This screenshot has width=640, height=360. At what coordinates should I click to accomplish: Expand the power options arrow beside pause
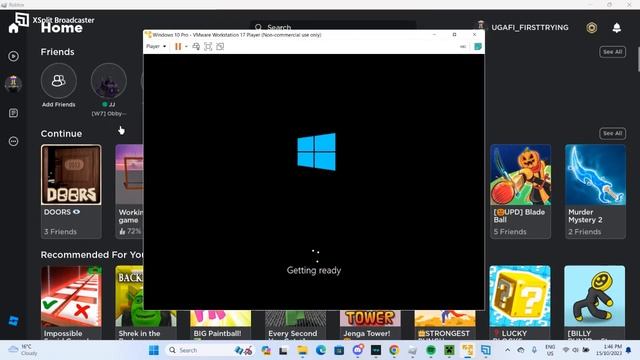click(186, 47)
